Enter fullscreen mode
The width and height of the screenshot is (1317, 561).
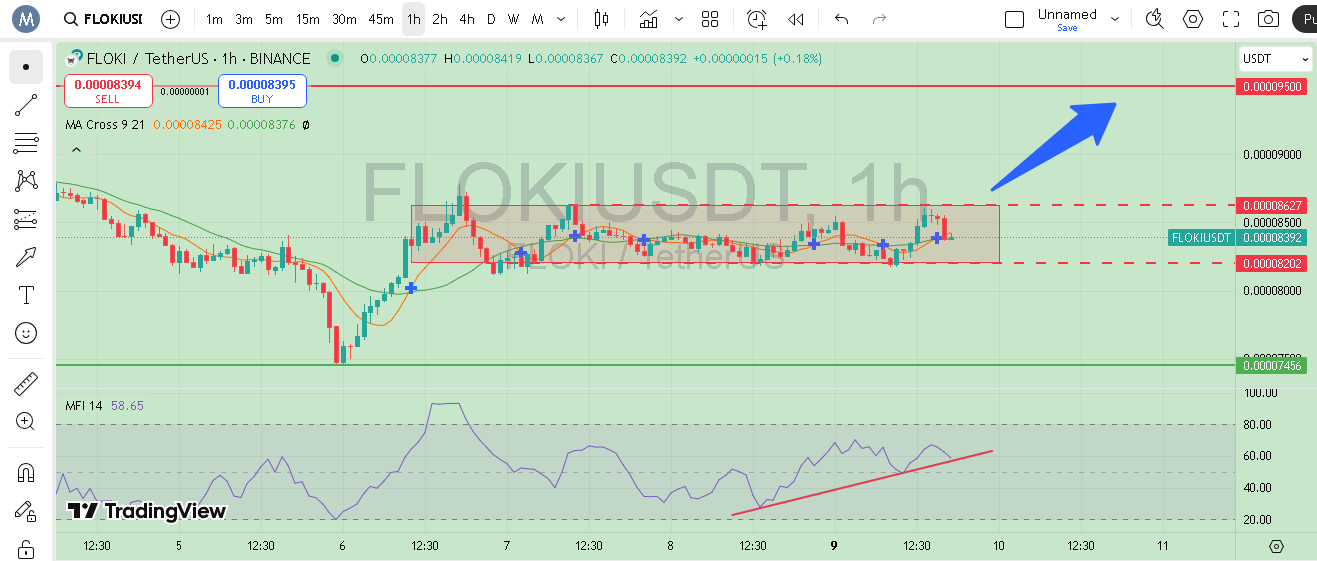click(x=1231, y=19)
